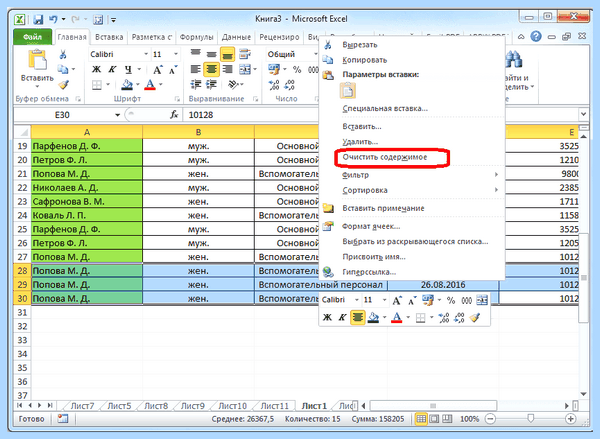600x439 pixels.
Task: Click the ribbon Wrap Text icon
Action: (x=245, y=54)
